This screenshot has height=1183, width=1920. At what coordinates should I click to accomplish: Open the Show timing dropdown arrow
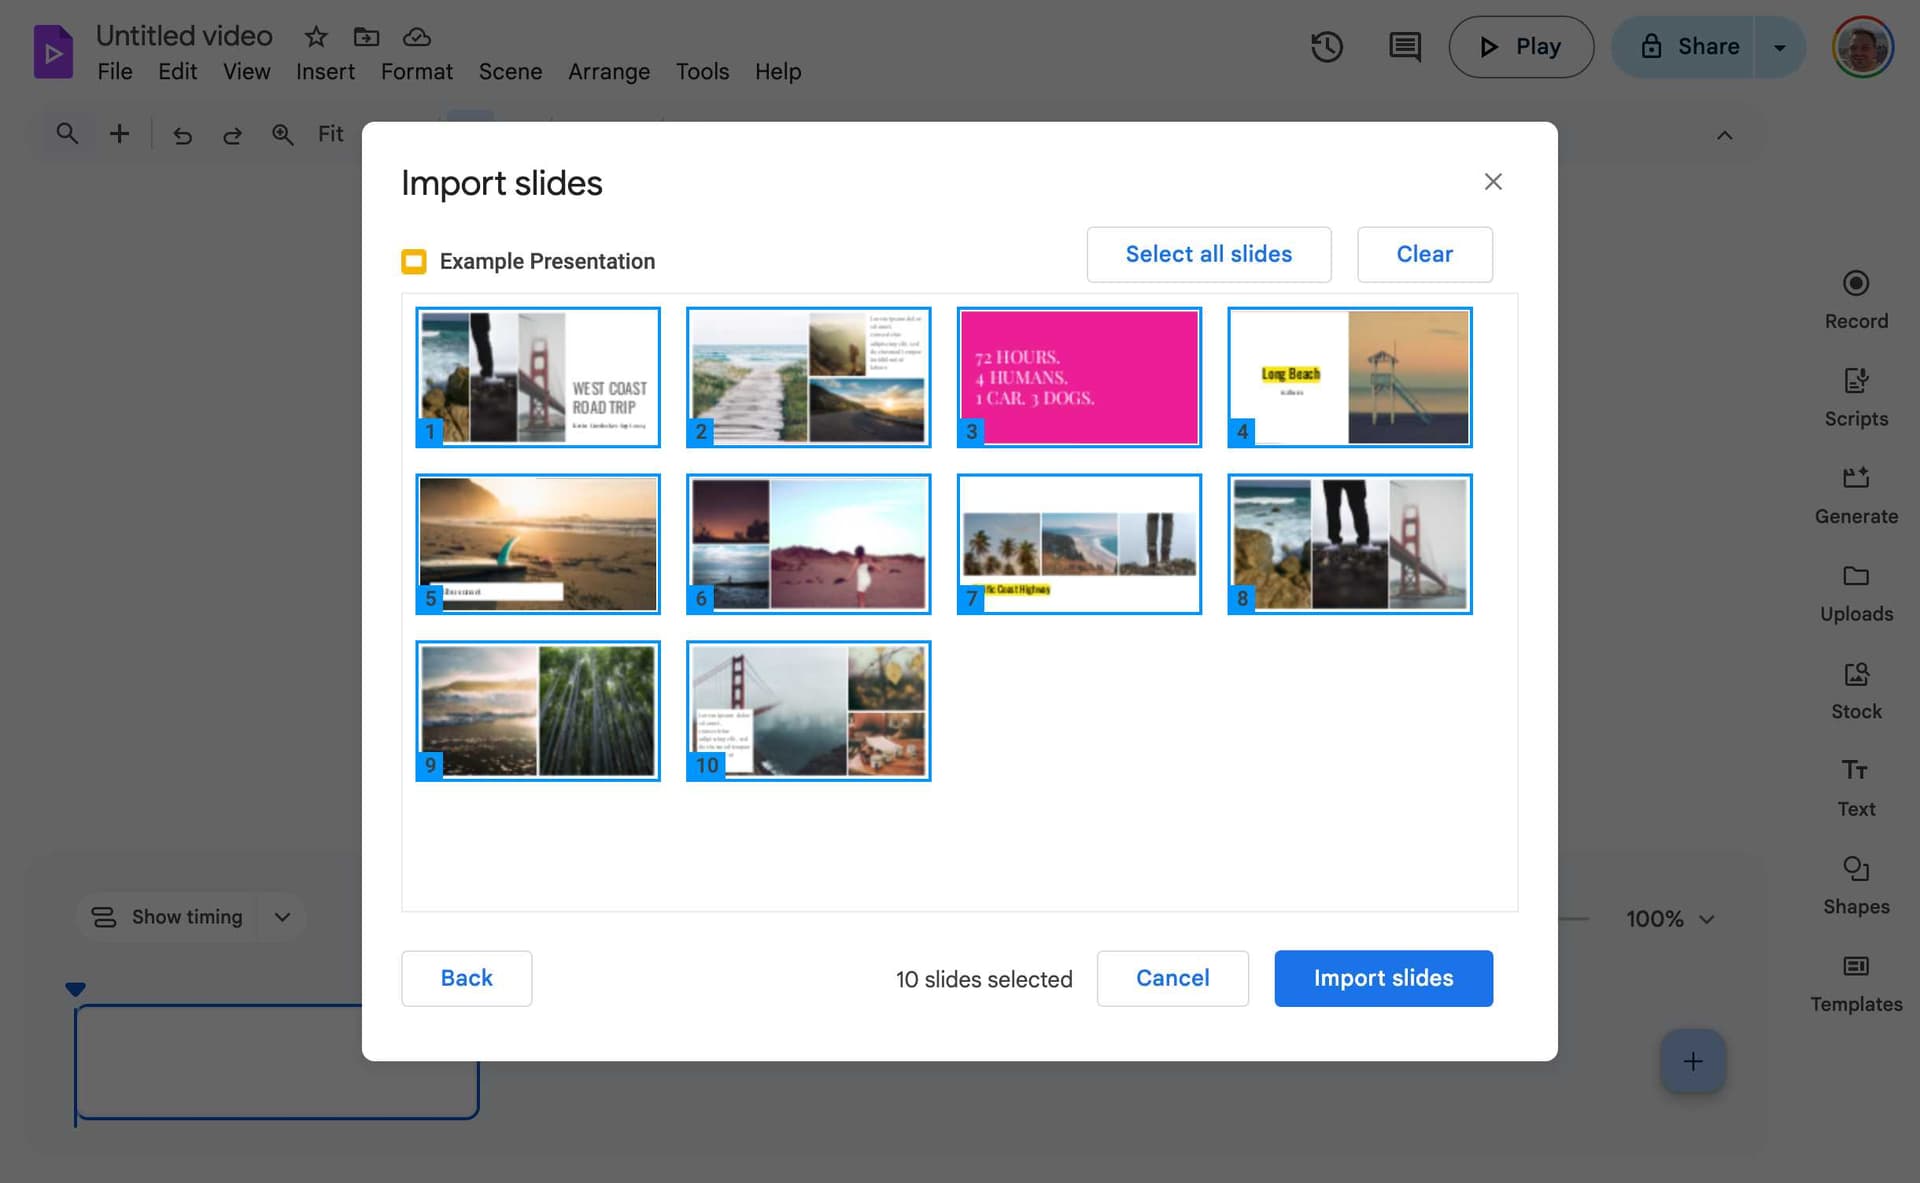(282, 917)
